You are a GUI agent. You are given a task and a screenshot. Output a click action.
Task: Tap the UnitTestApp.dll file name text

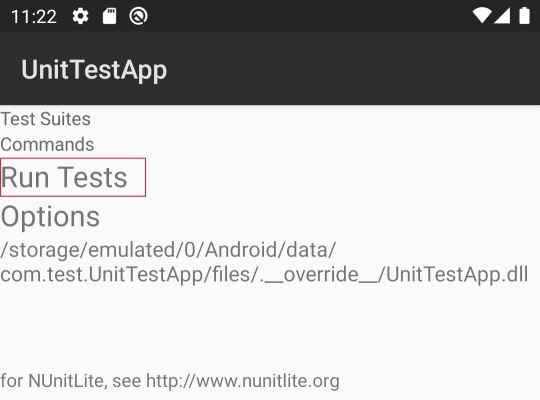coord(457,275)
